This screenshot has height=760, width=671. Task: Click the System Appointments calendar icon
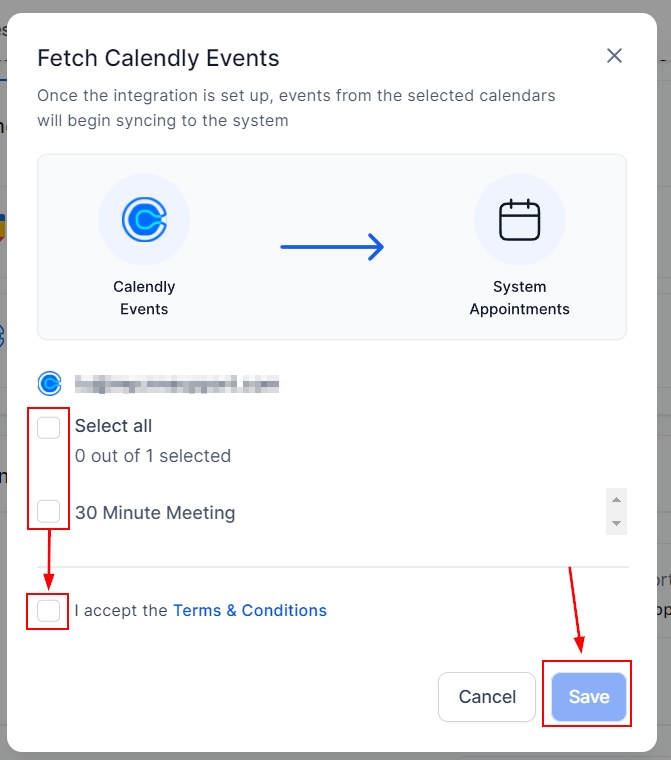(519, 220)
